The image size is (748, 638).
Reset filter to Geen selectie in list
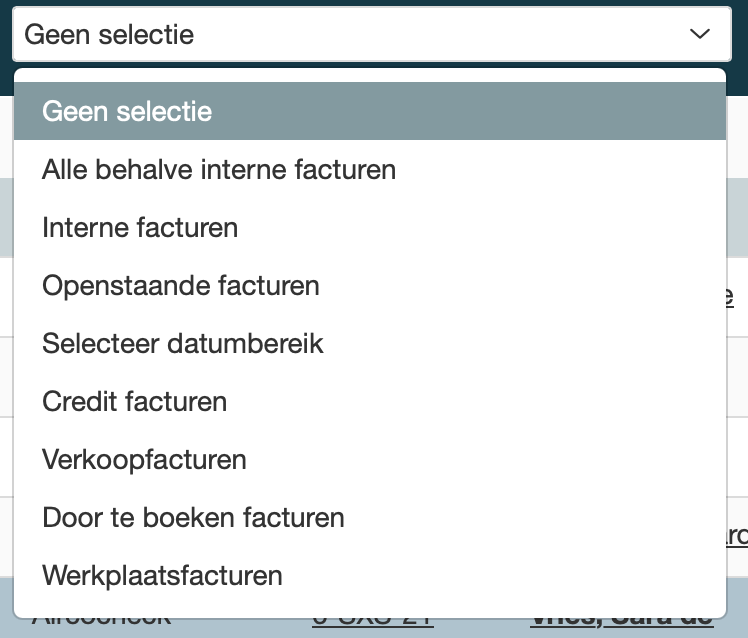pos(127,111)
